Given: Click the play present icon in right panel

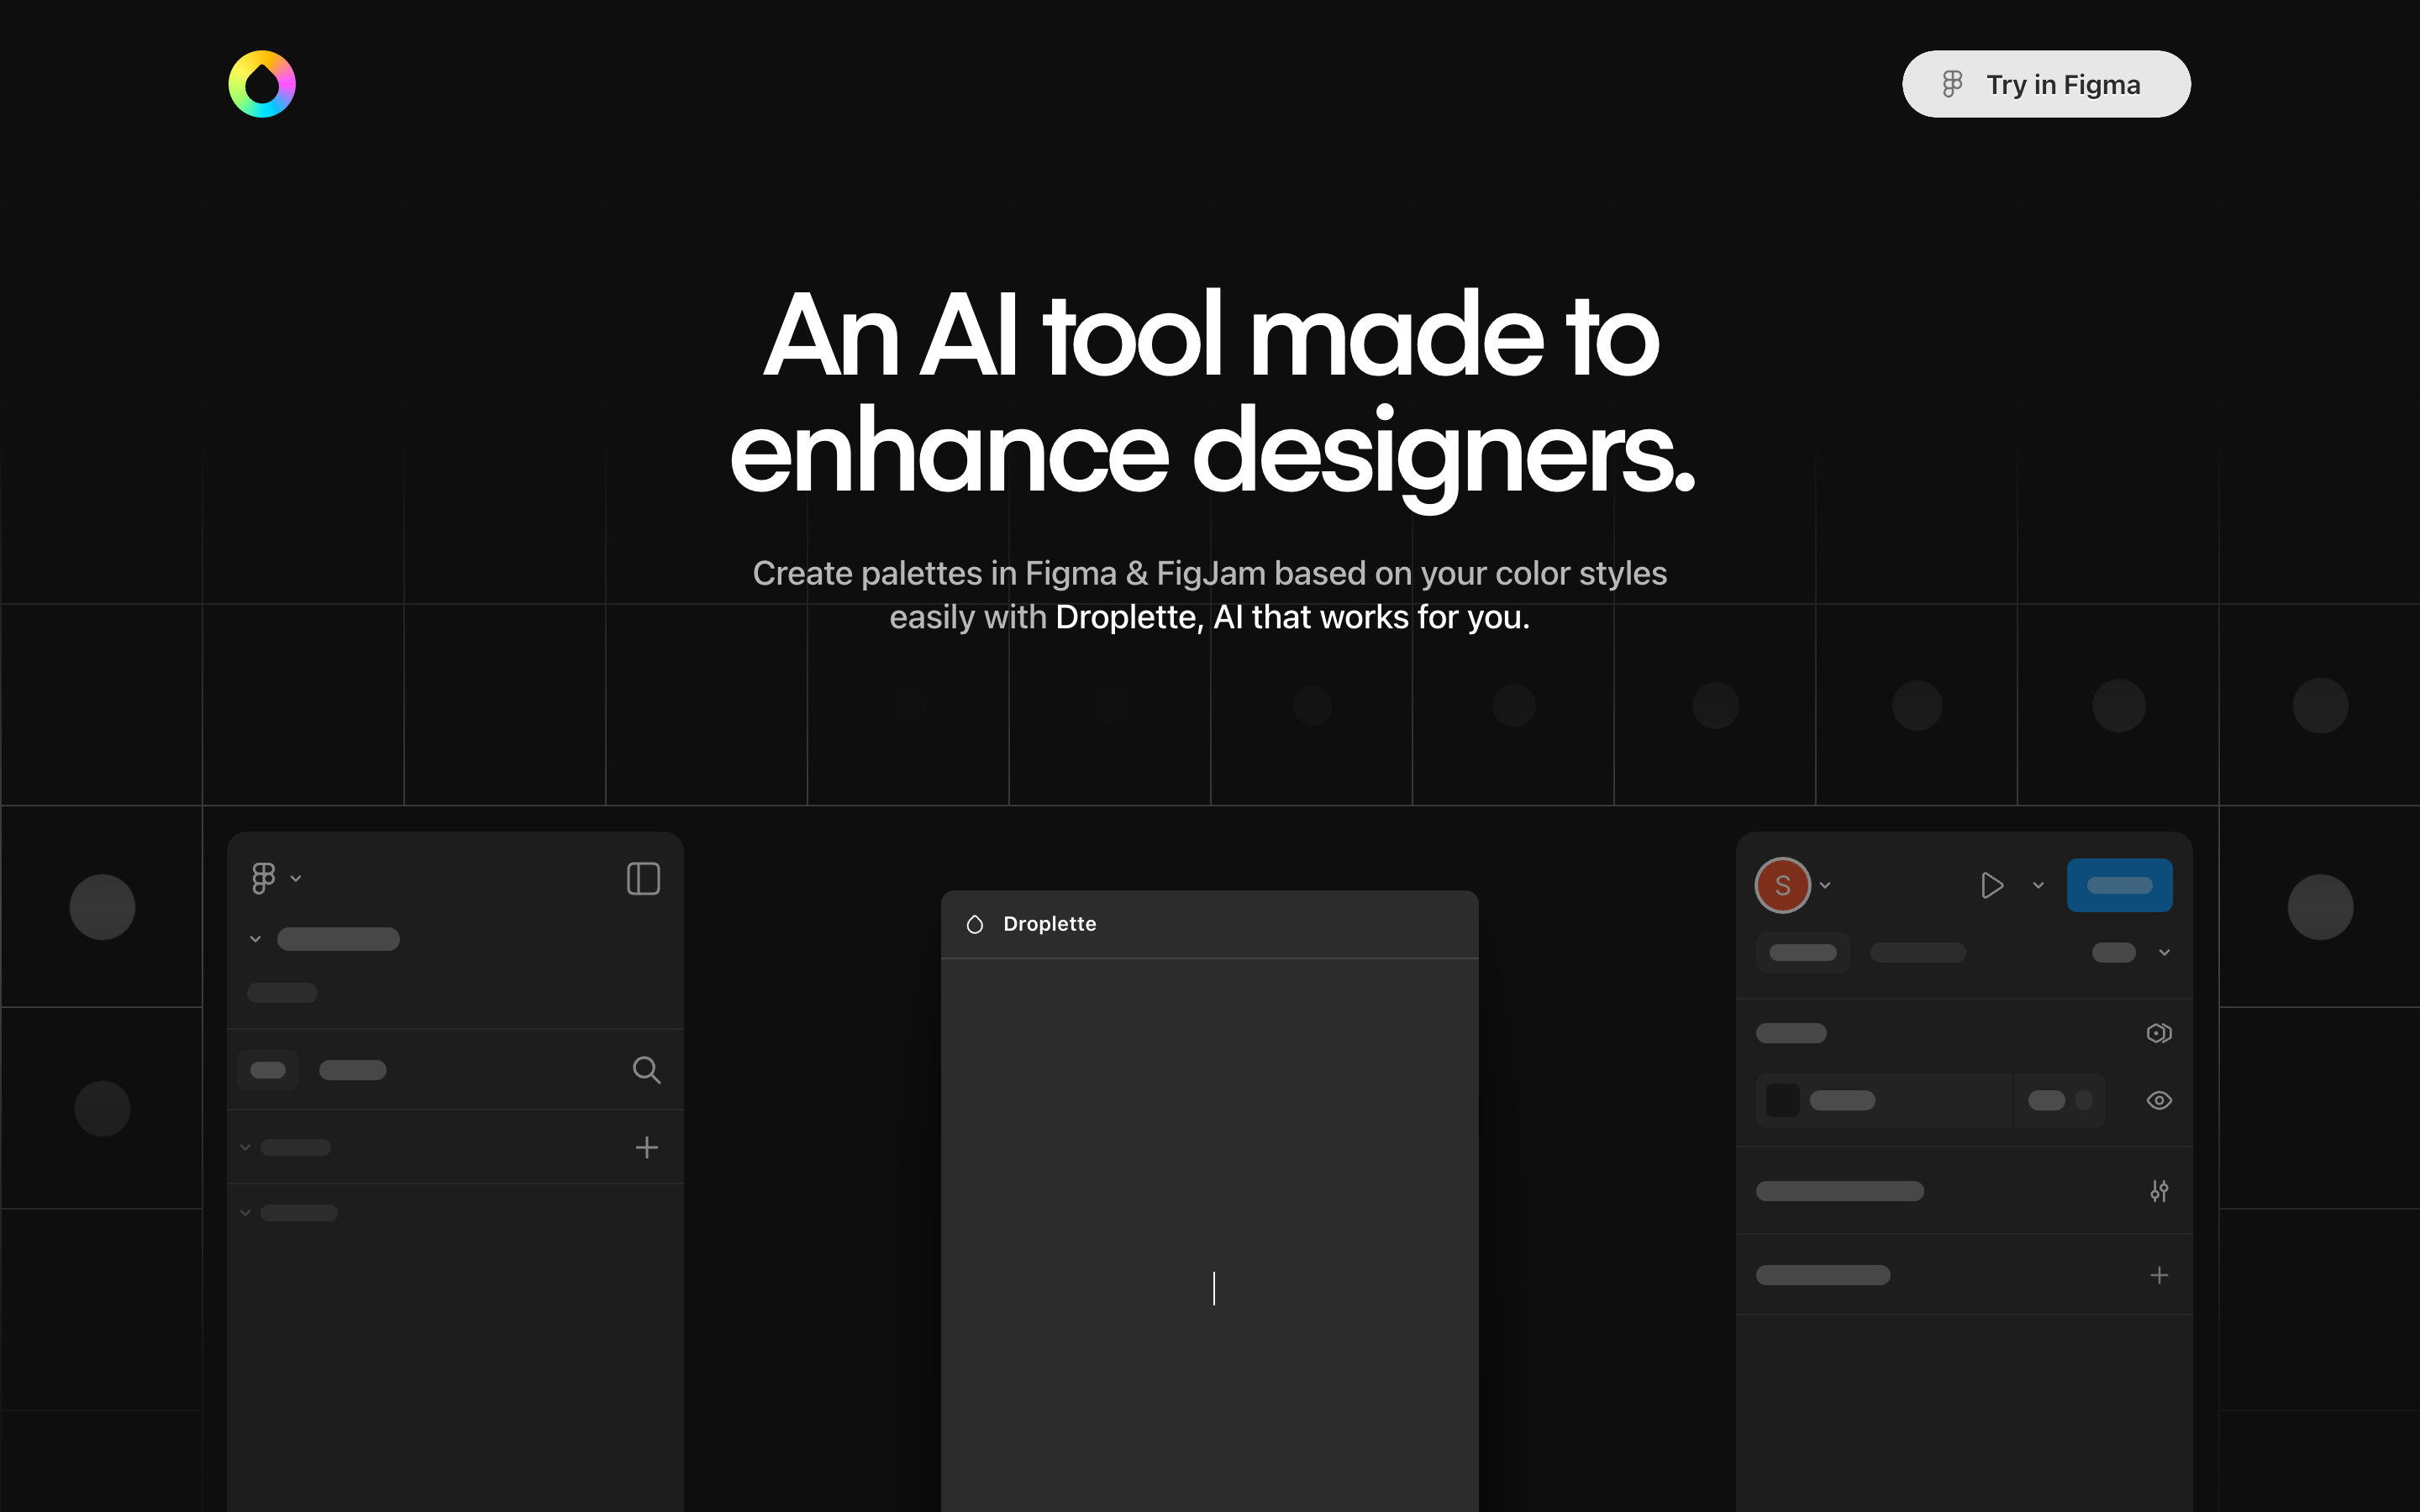Looking at the screenshot, I should [x=1992, y=885].
